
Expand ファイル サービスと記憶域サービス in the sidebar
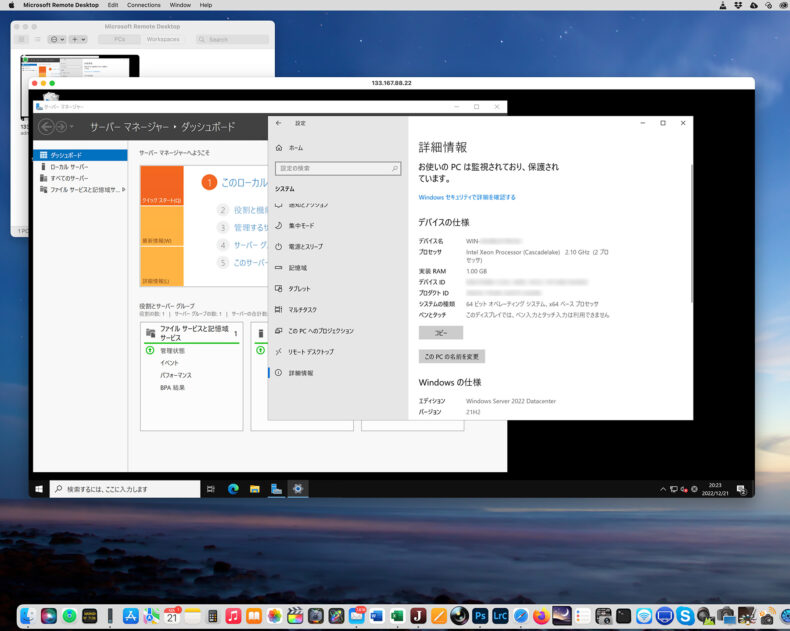[x=124, y=189]
